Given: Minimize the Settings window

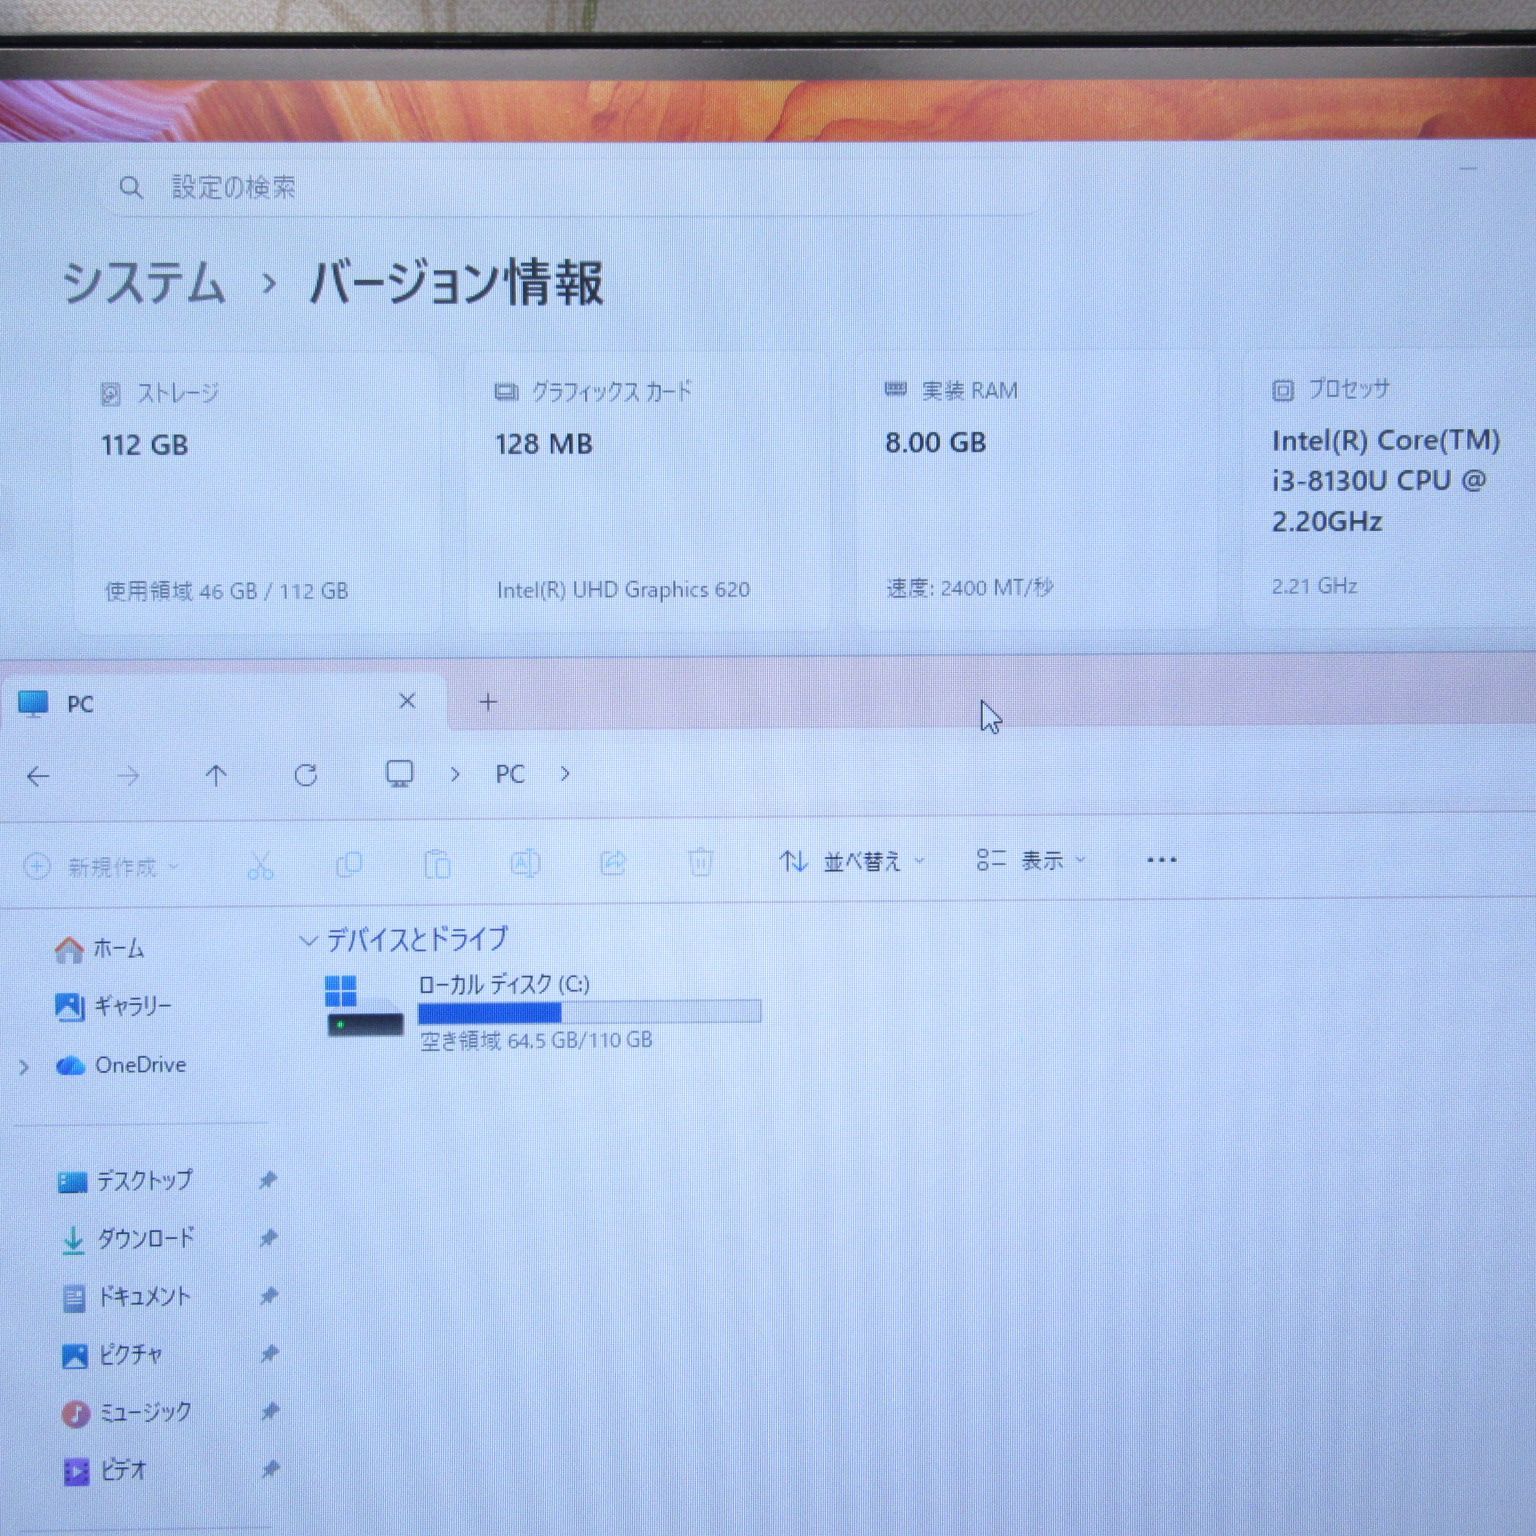Looking at the screenshot, I should 1468,170.
